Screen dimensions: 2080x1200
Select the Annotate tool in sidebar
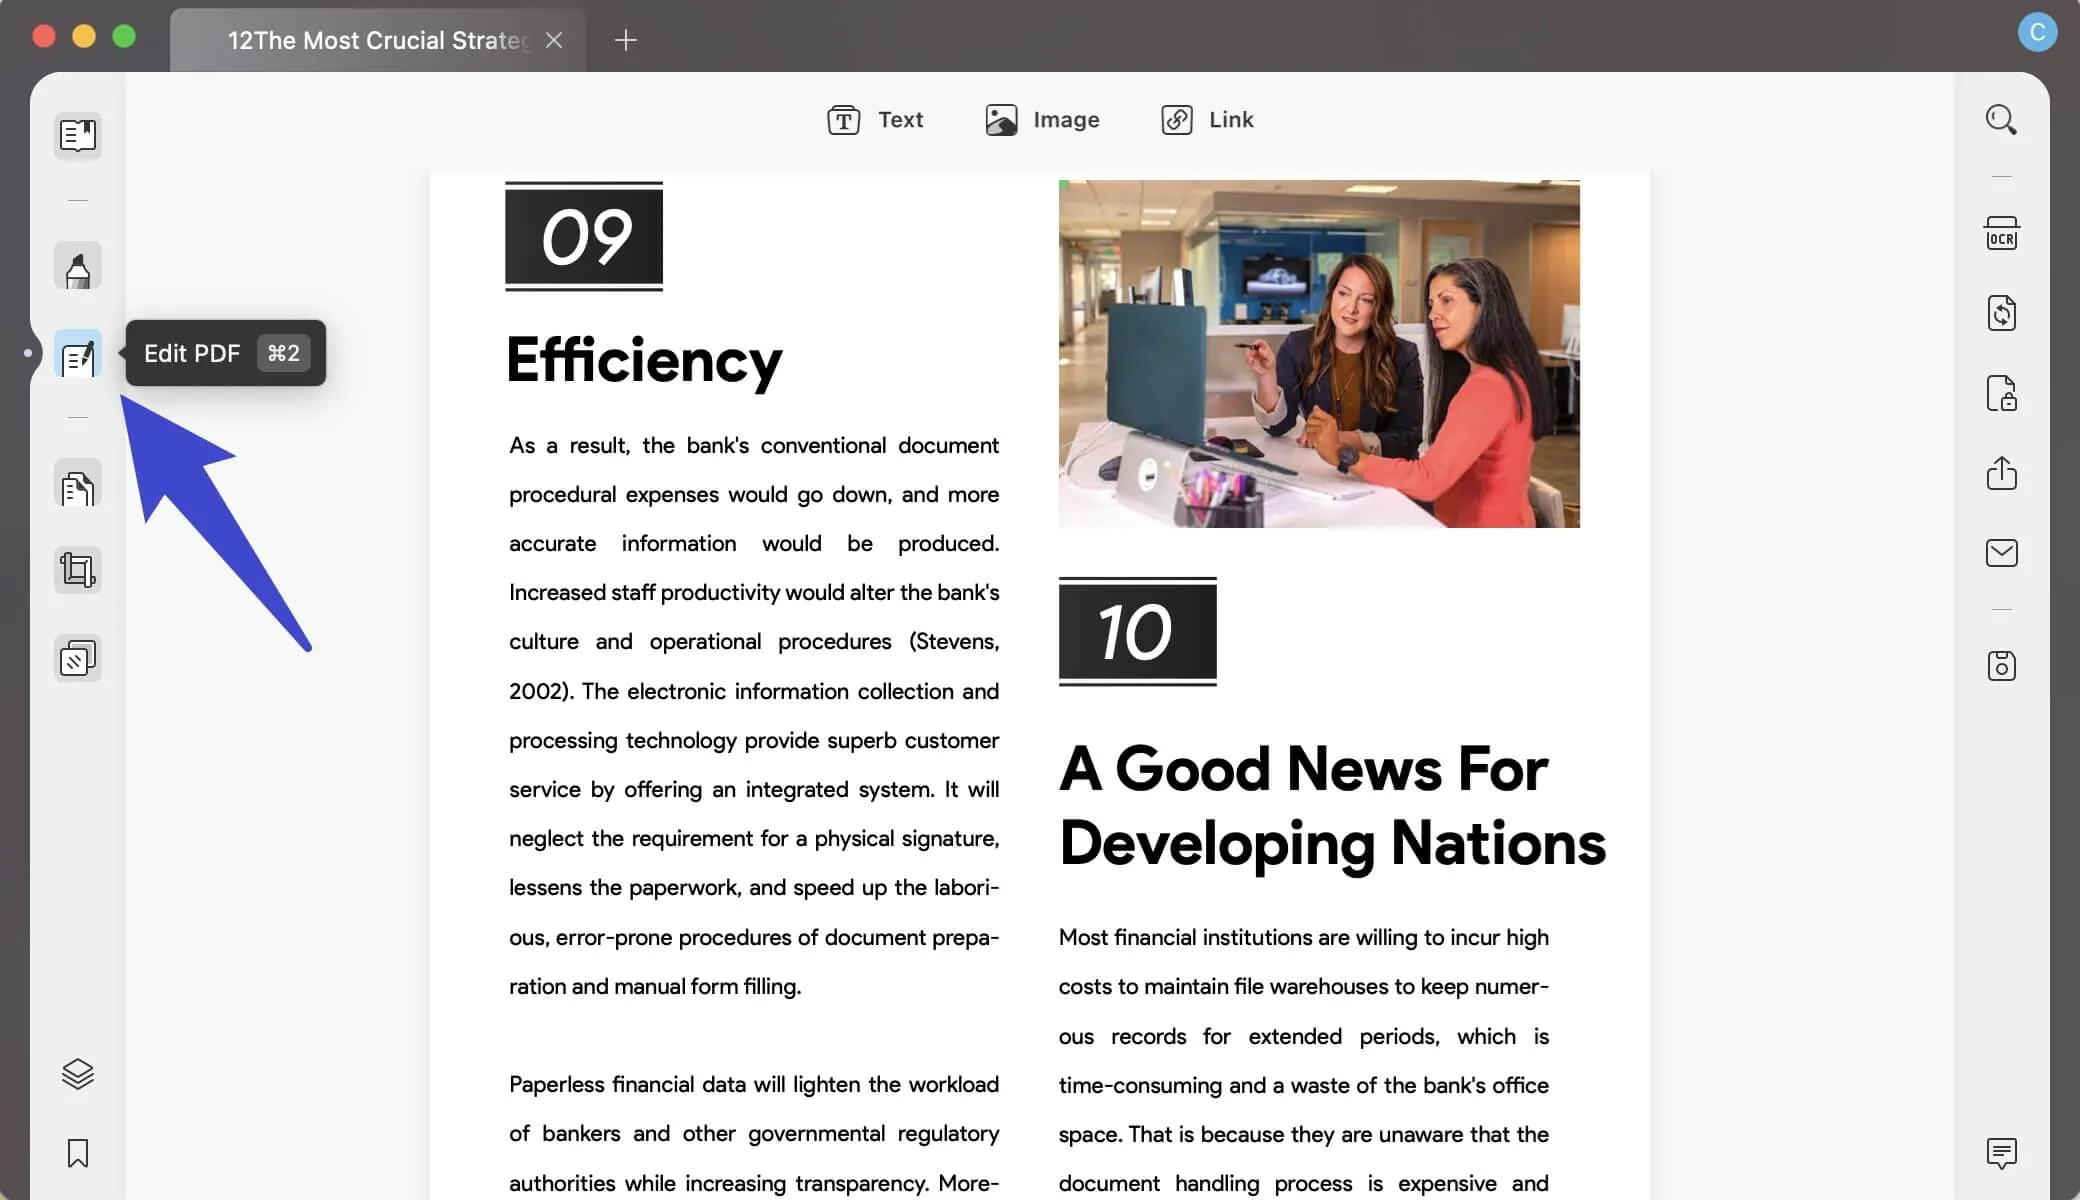click(77, 270)
